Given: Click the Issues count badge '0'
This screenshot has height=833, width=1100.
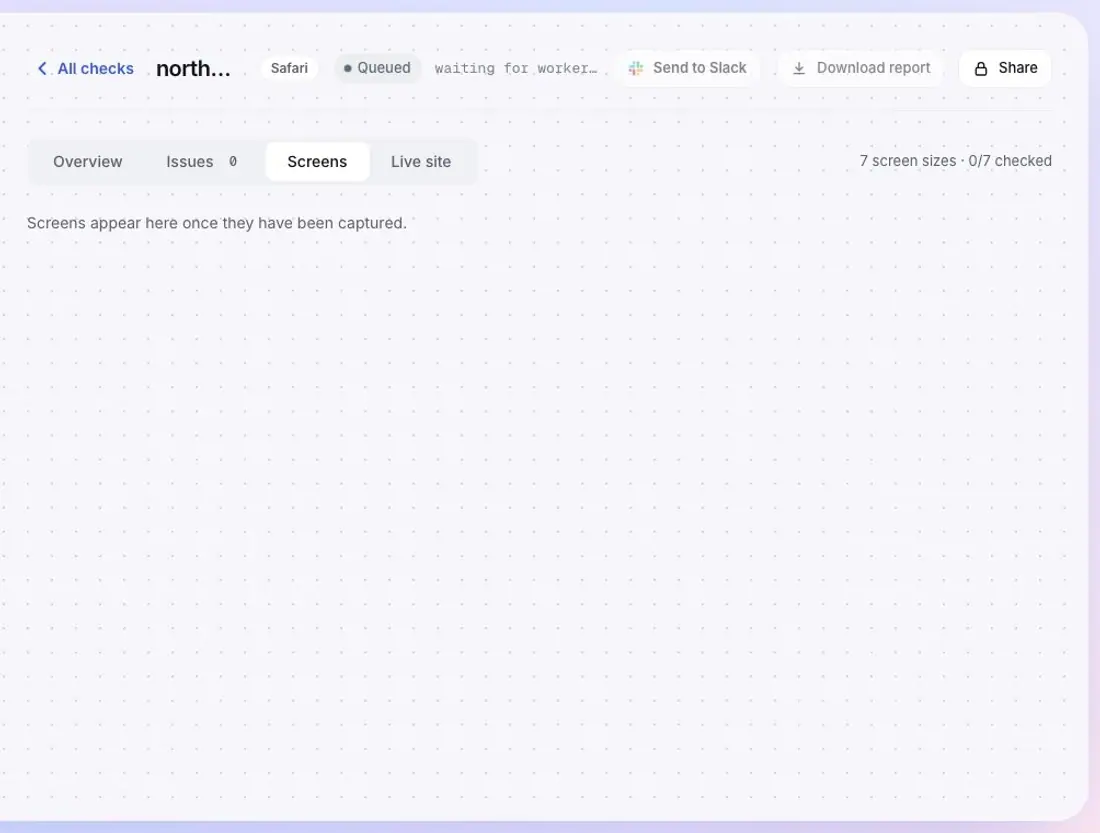Looking at the screenshot, I should (233, 161).
